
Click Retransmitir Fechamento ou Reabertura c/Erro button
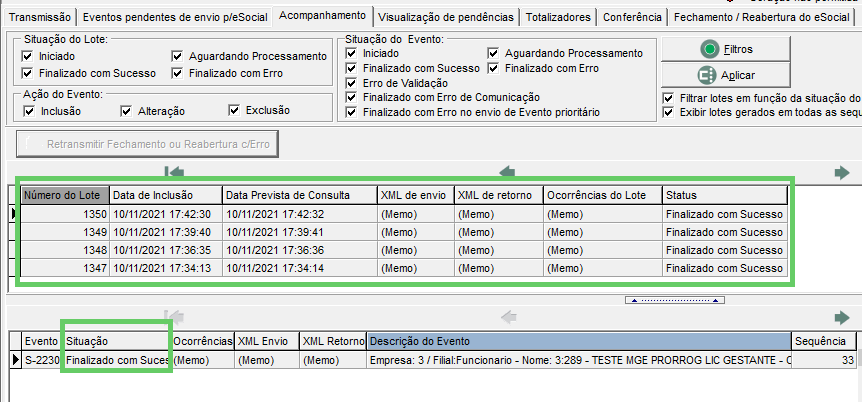(147, 145)
